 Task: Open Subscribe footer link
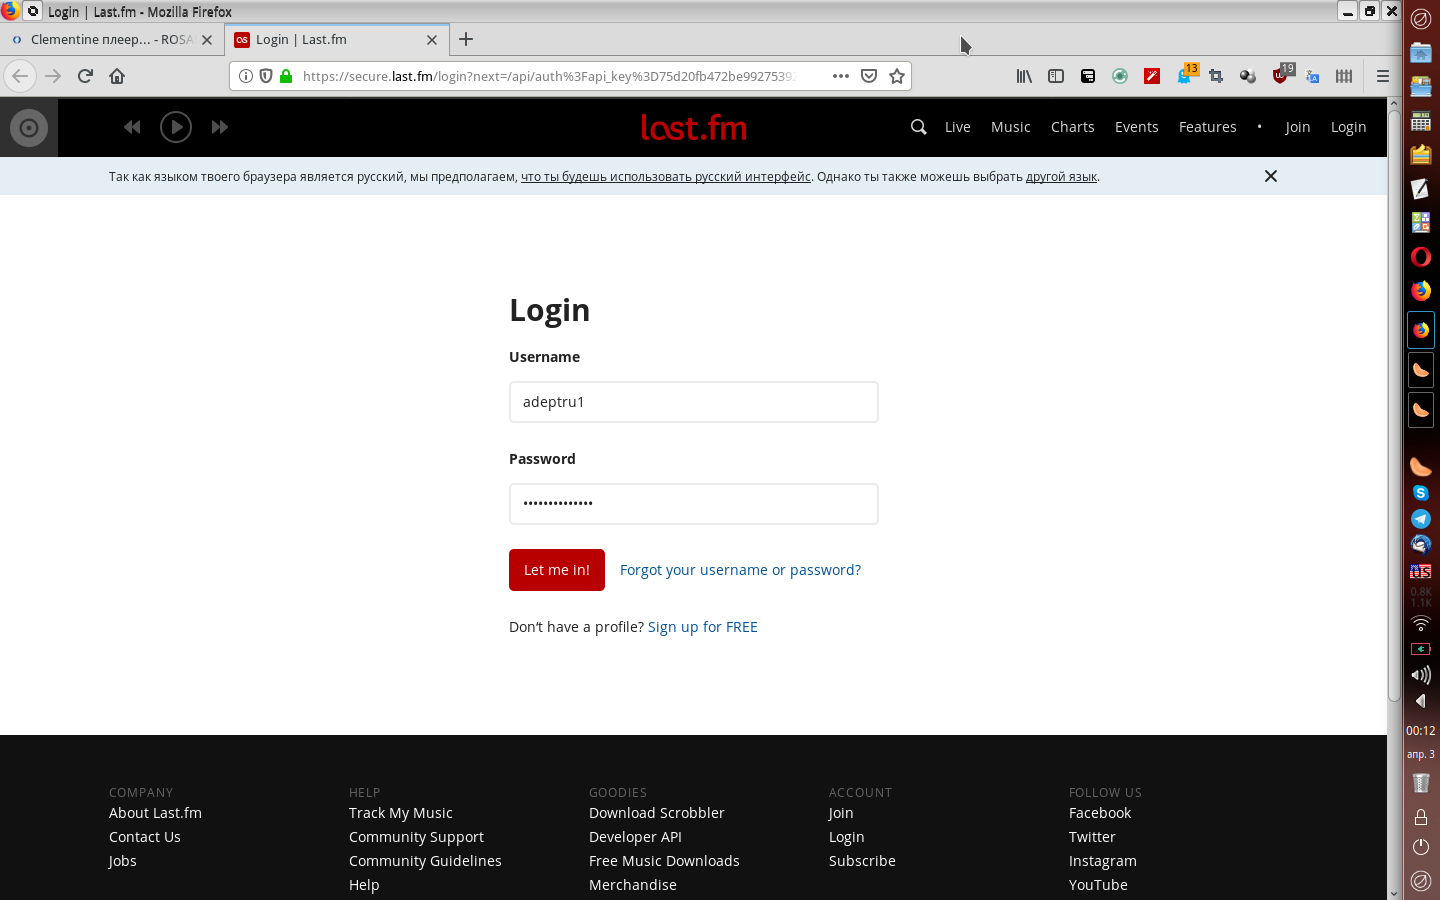(x=862, y=861)
